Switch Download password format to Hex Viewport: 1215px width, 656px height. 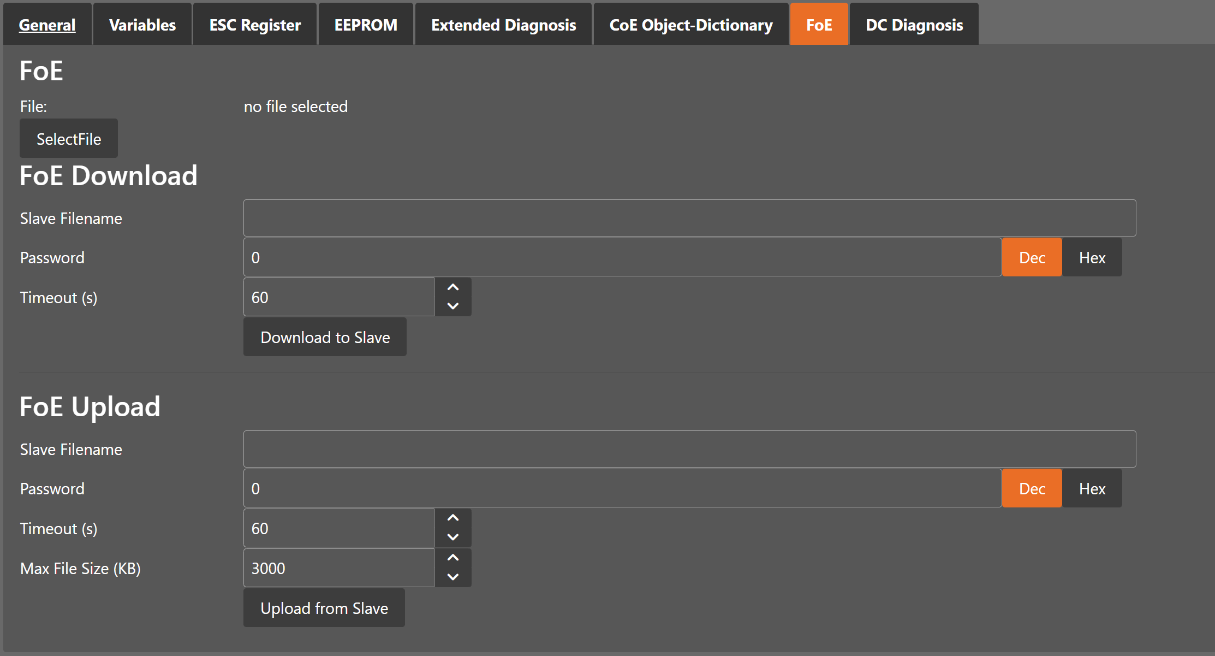pyautogui.click(x=1092, y=258)
